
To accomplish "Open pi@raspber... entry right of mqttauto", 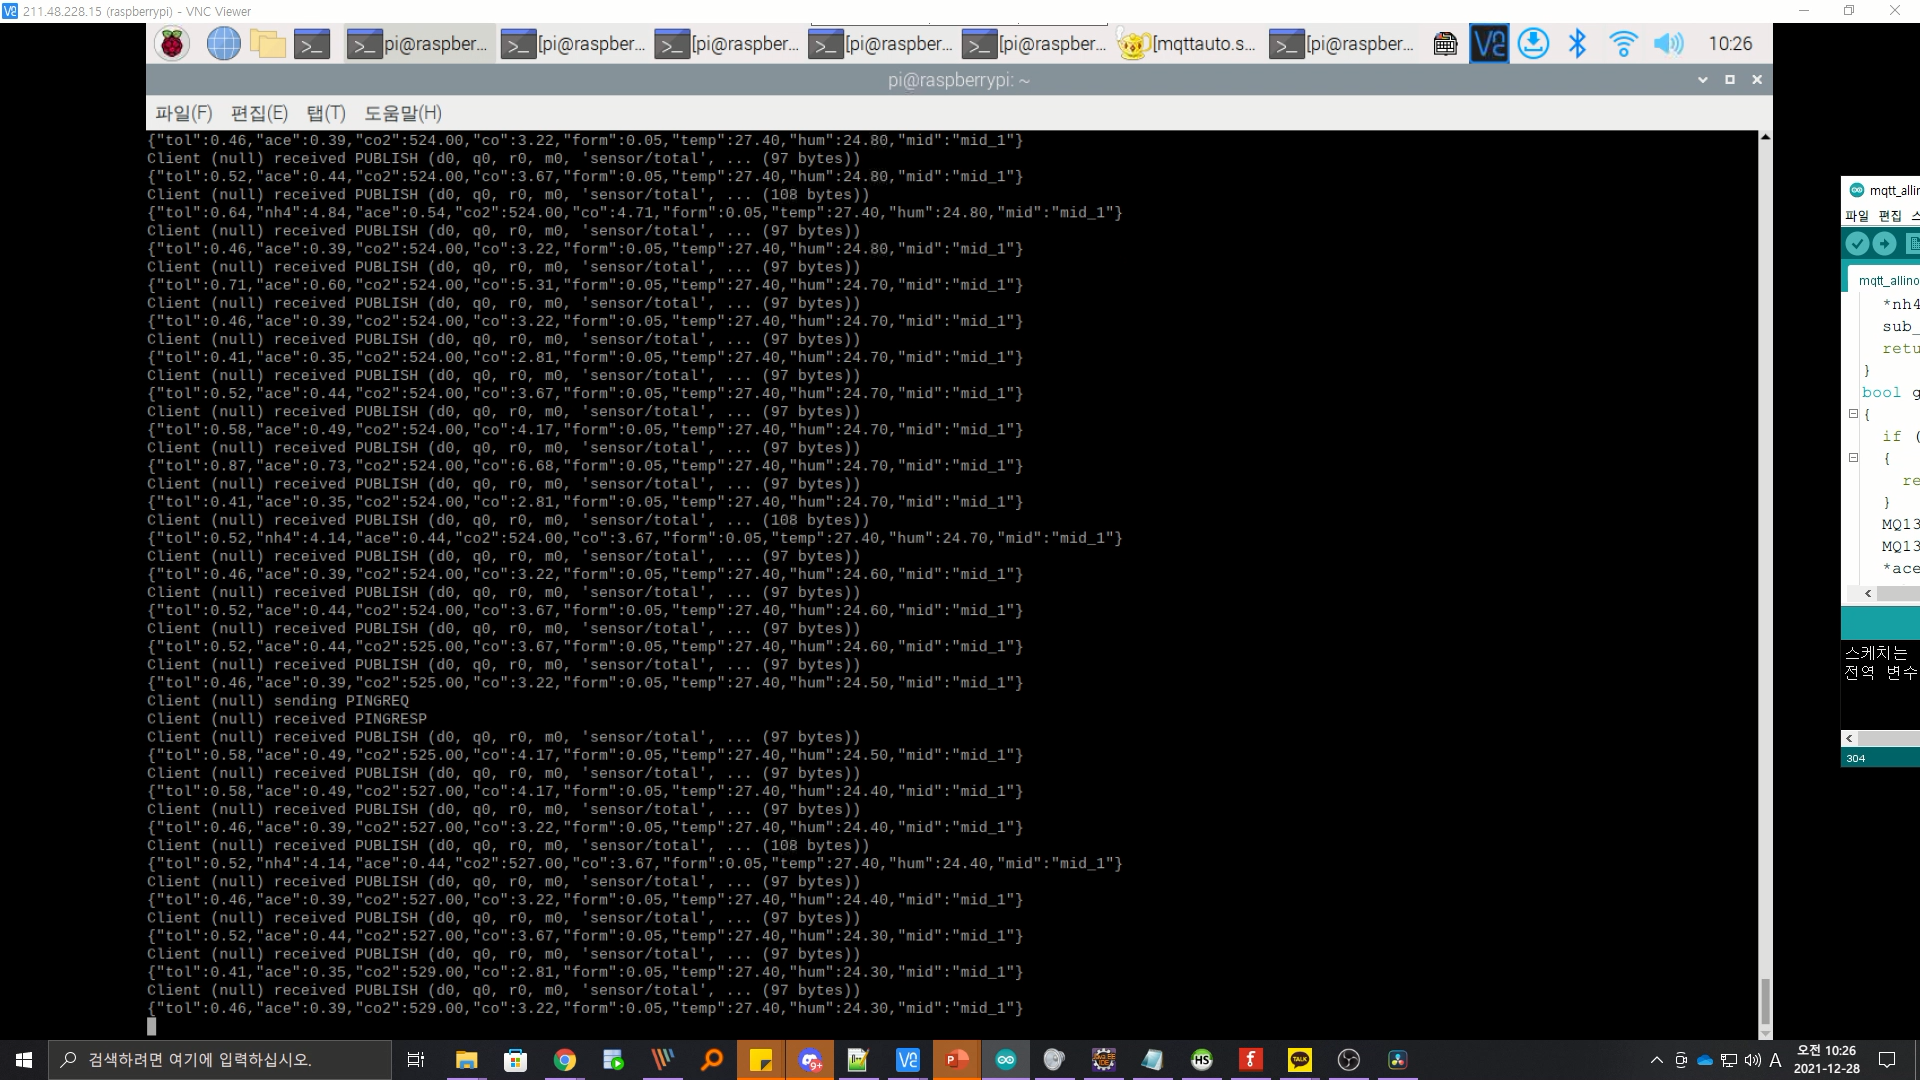I will (x=1343, y=44).
